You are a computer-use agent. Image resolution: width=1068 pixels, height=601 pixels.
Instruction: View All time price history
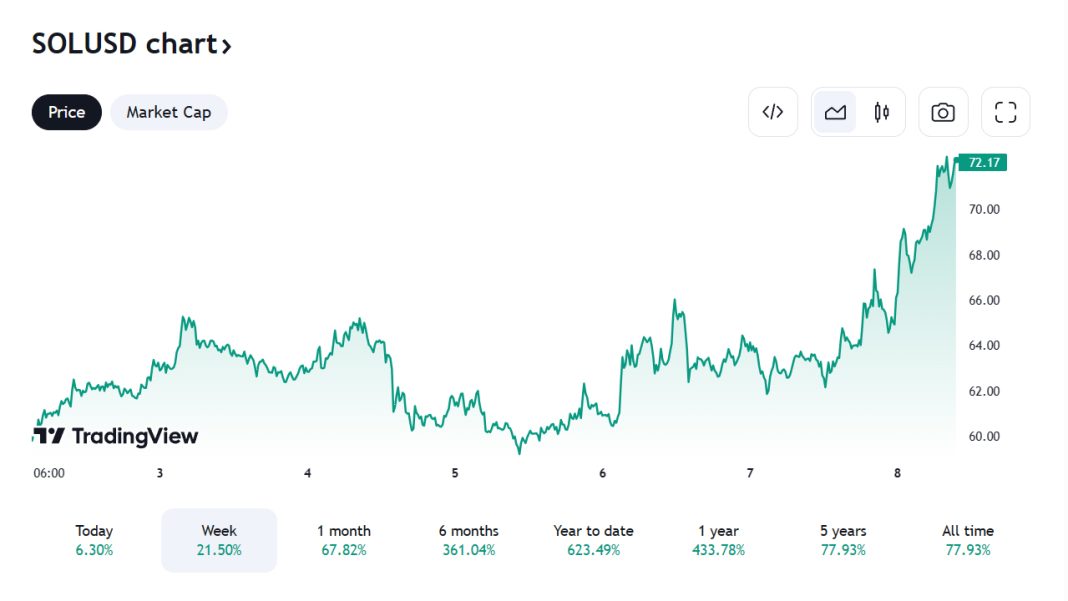[x=968, y=540]
